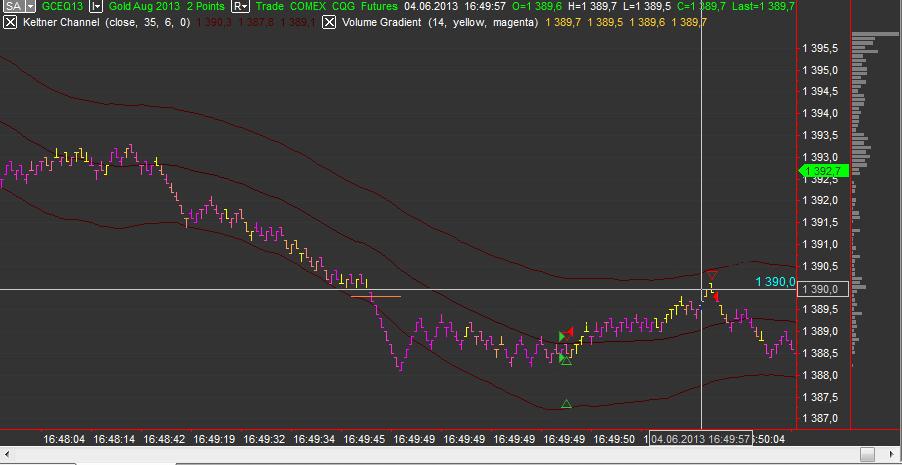The width and height of the screenshot is (902, 465).
Task: Click the 04.06.2013 16:49:57 crosshair time box
Action: [701, 439]
